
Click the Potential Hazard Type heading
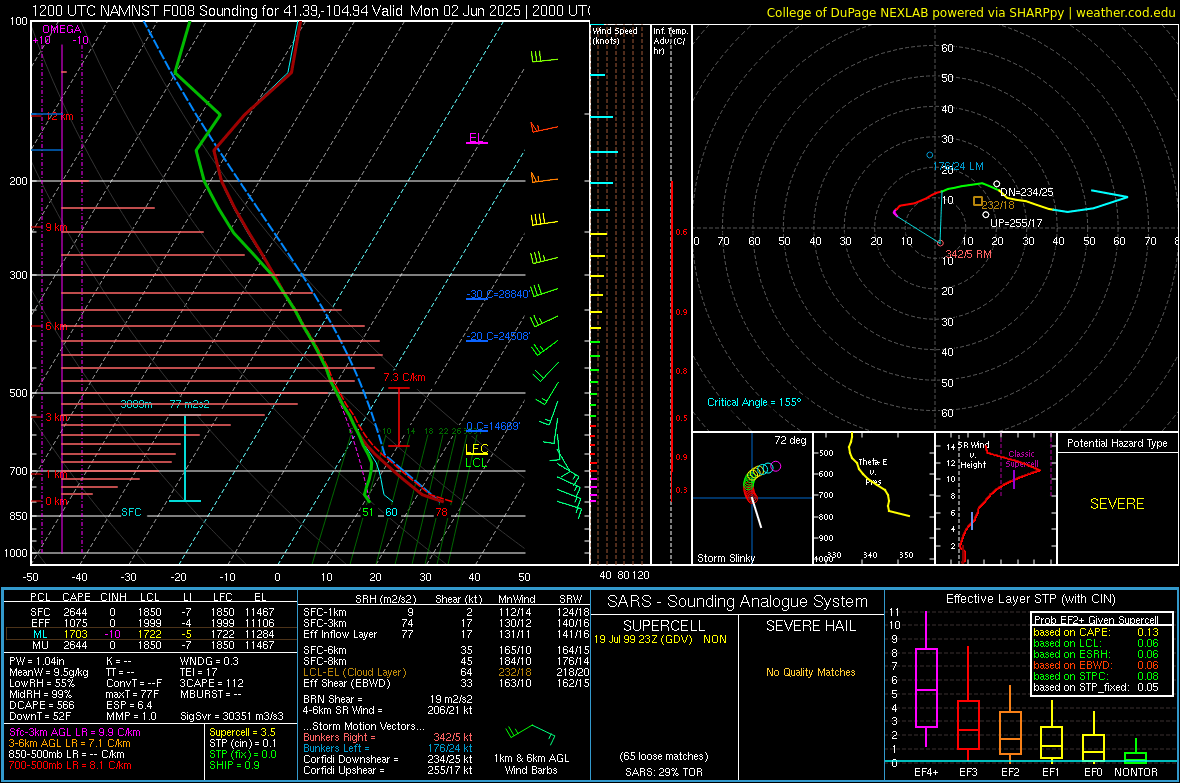click(1117, 443)
